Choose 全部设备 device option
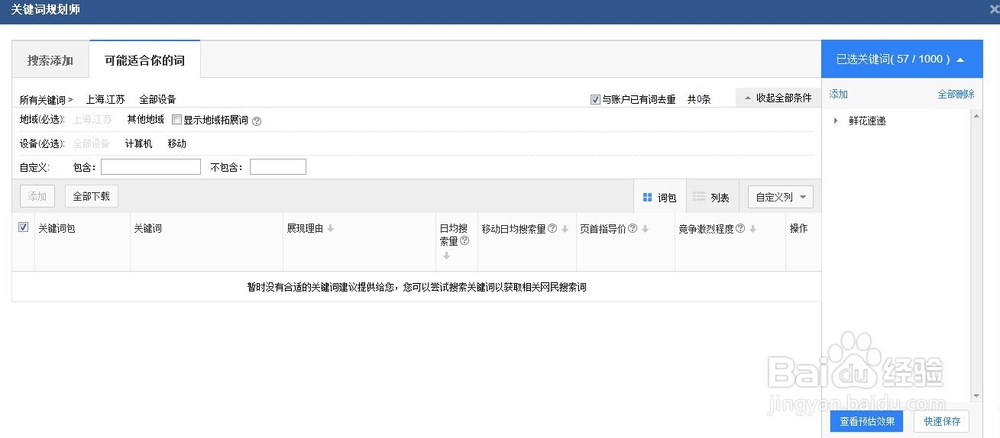This screenshot has width=1000, height=438. click(91, 144)
